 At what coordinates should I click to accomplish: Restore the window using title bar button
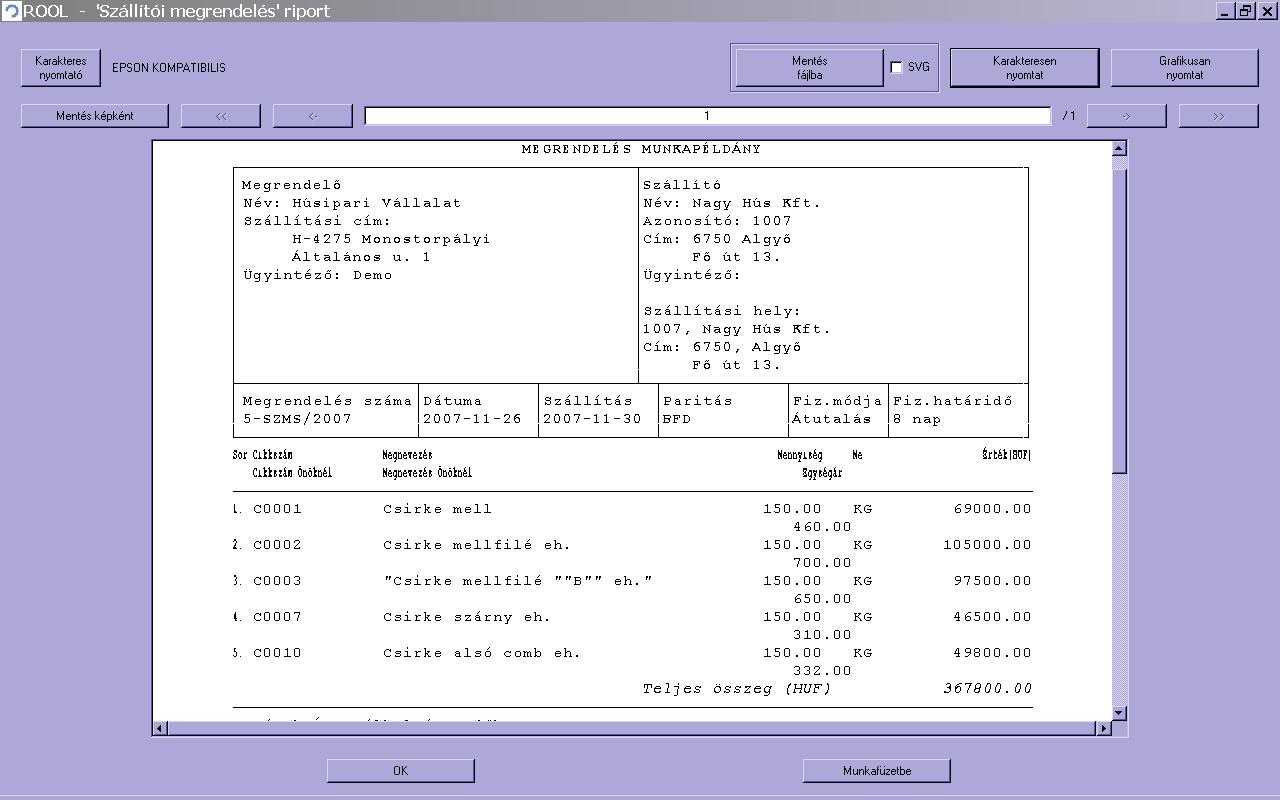click(x=1246, y=11)
